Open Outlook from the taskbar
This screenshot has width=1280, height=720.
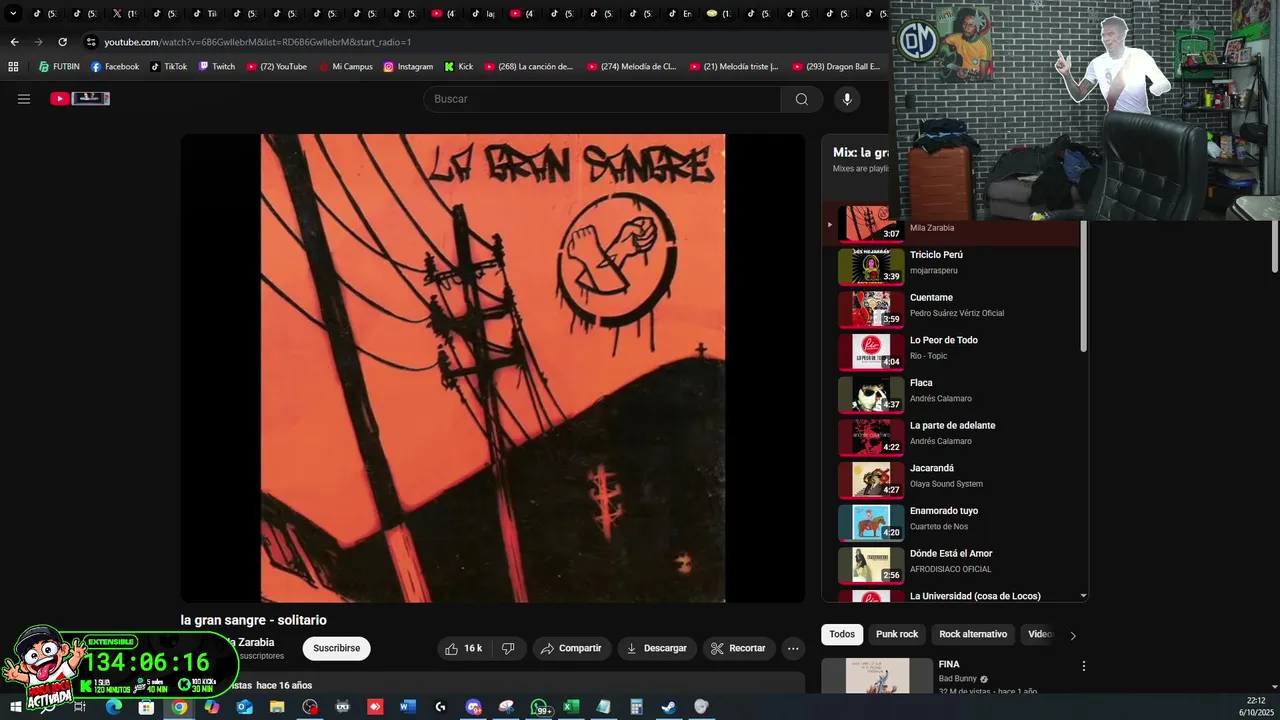coord(244,707)
